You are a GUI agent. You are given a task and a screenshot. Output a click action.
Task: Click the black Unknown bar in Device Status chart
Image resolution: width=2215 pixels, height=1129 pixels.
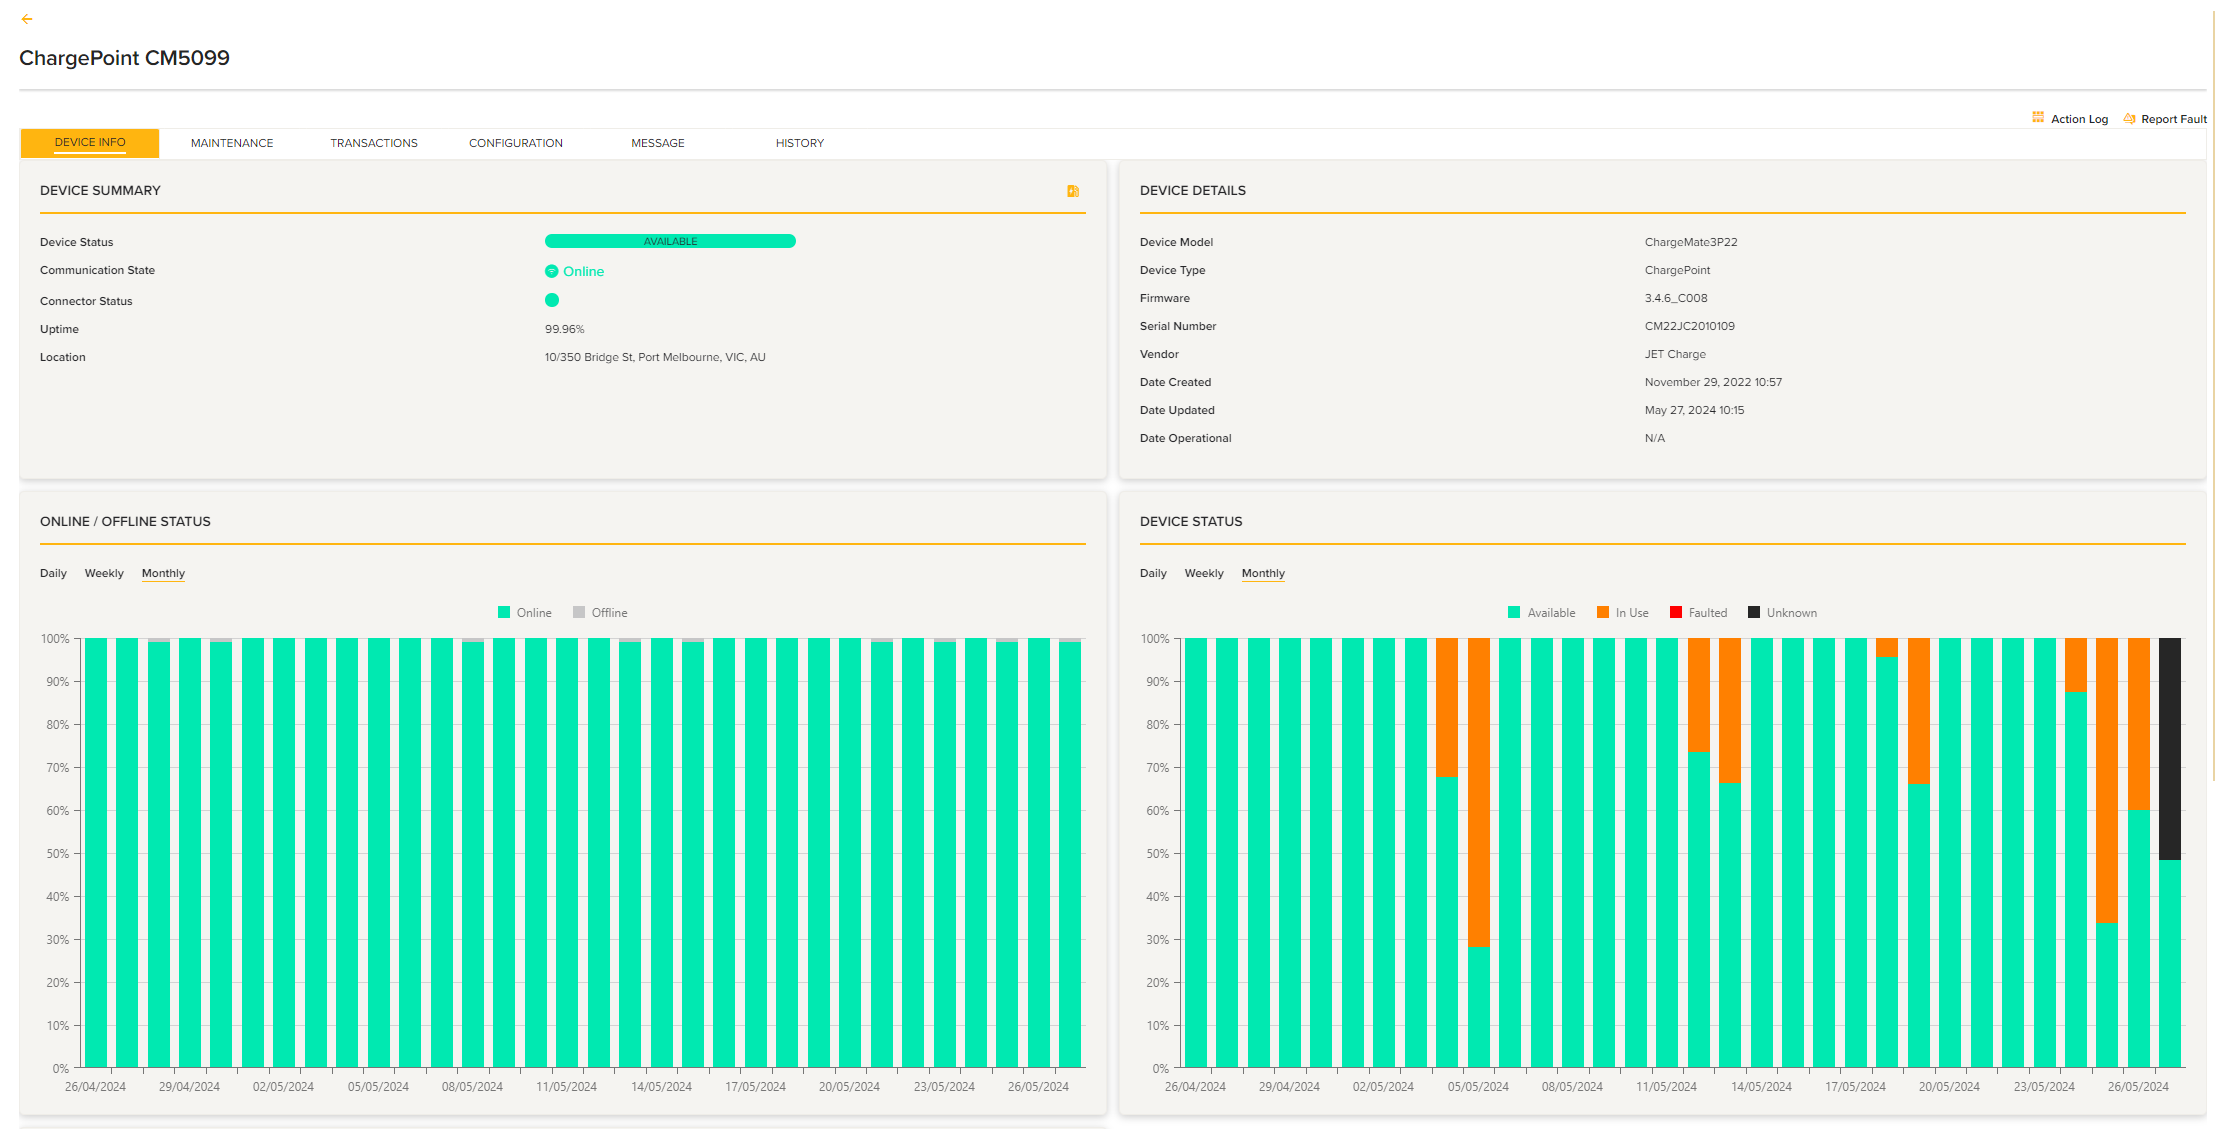pyautogui.click(x=2170, y=749)
